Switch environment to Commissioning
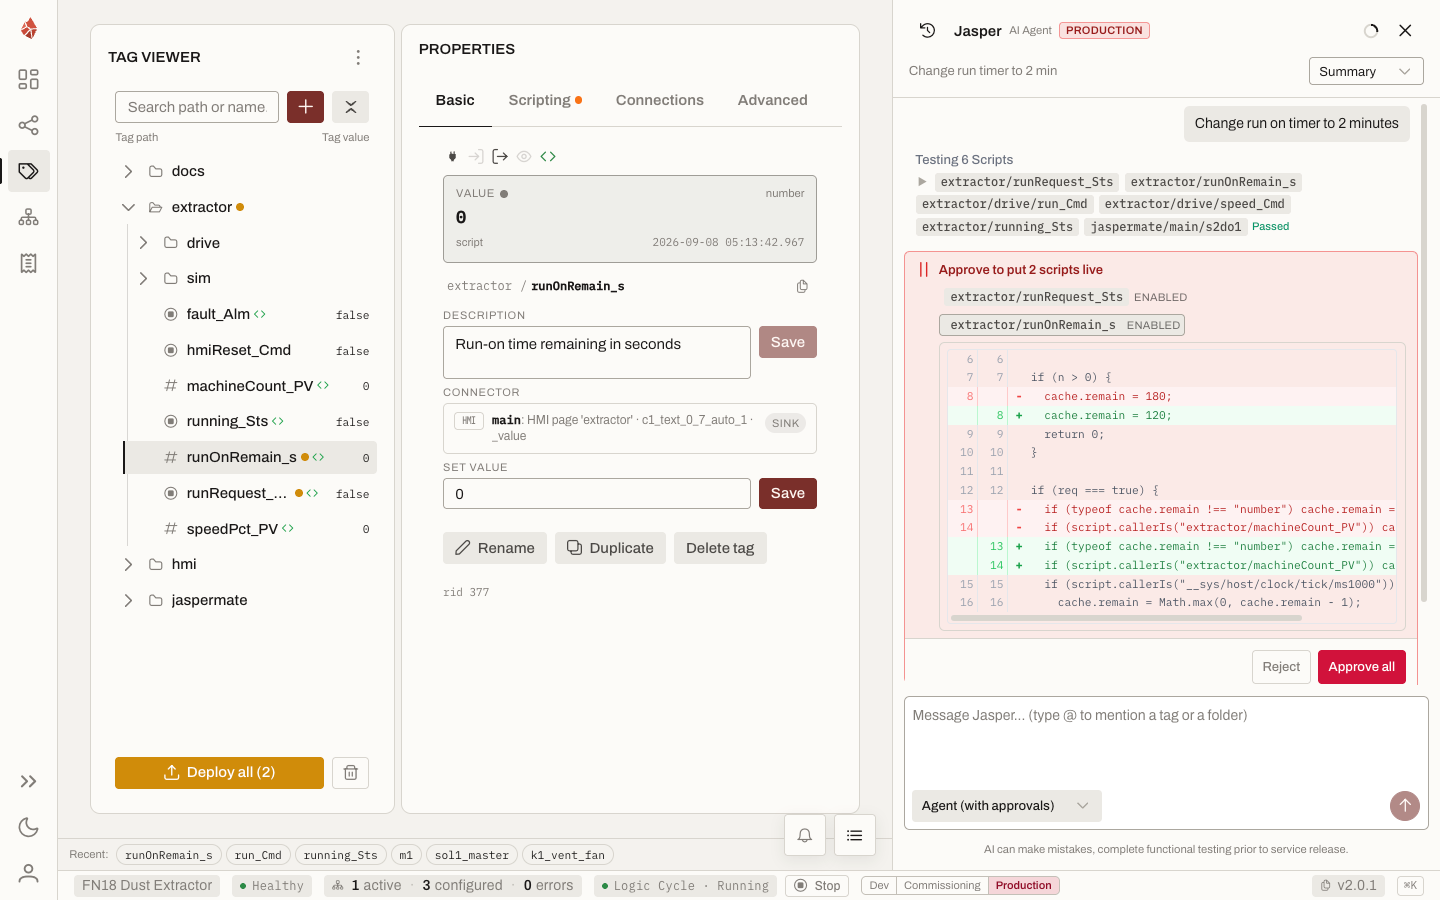 tap(942, 886)
